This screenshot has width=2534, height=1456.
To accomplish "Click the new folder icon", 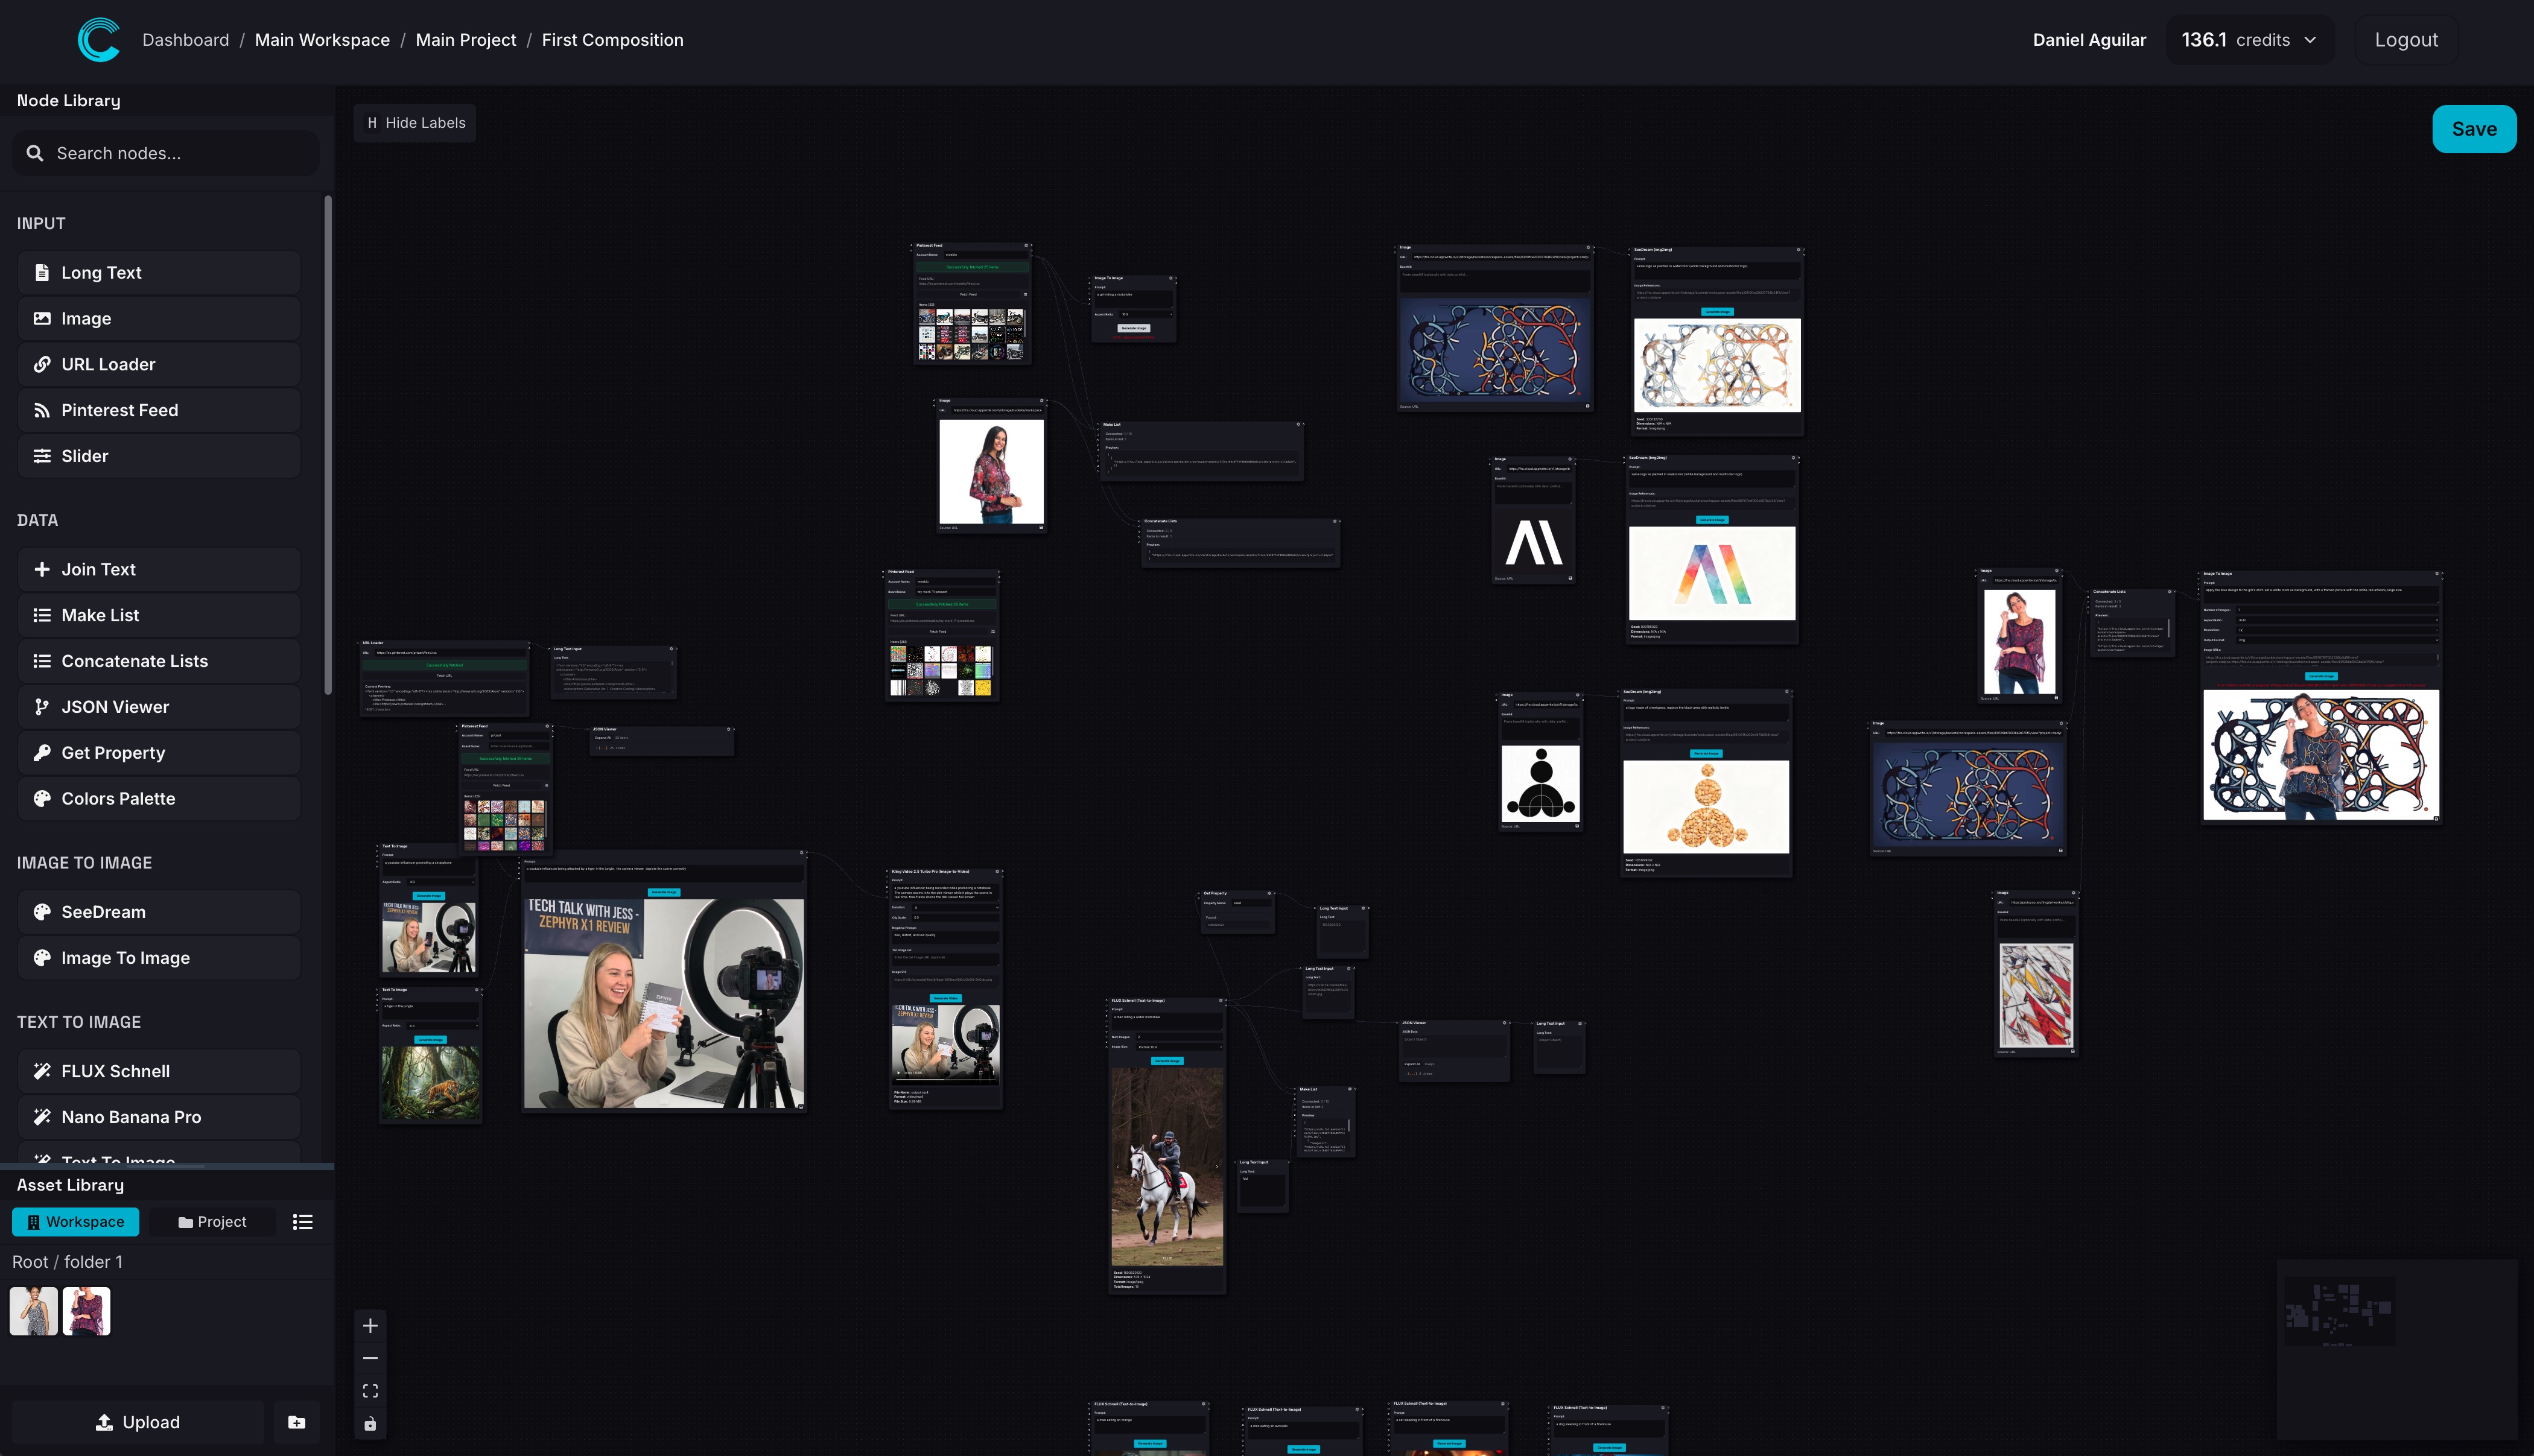I will 297,1422.
